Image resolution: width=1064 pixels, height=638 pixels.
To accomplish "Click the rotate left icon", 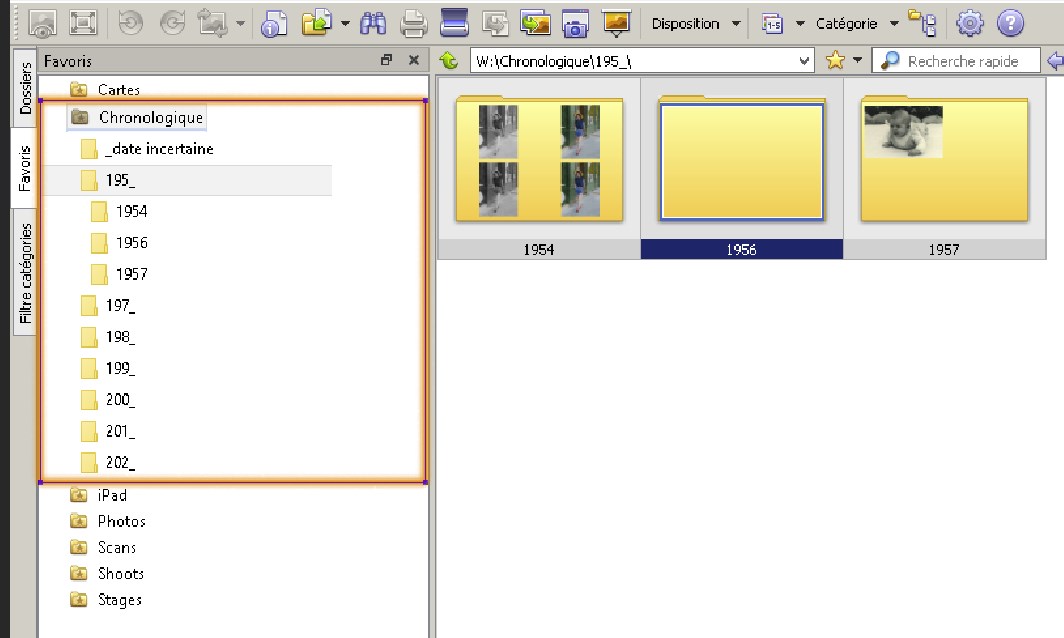I will coord(131,23).
